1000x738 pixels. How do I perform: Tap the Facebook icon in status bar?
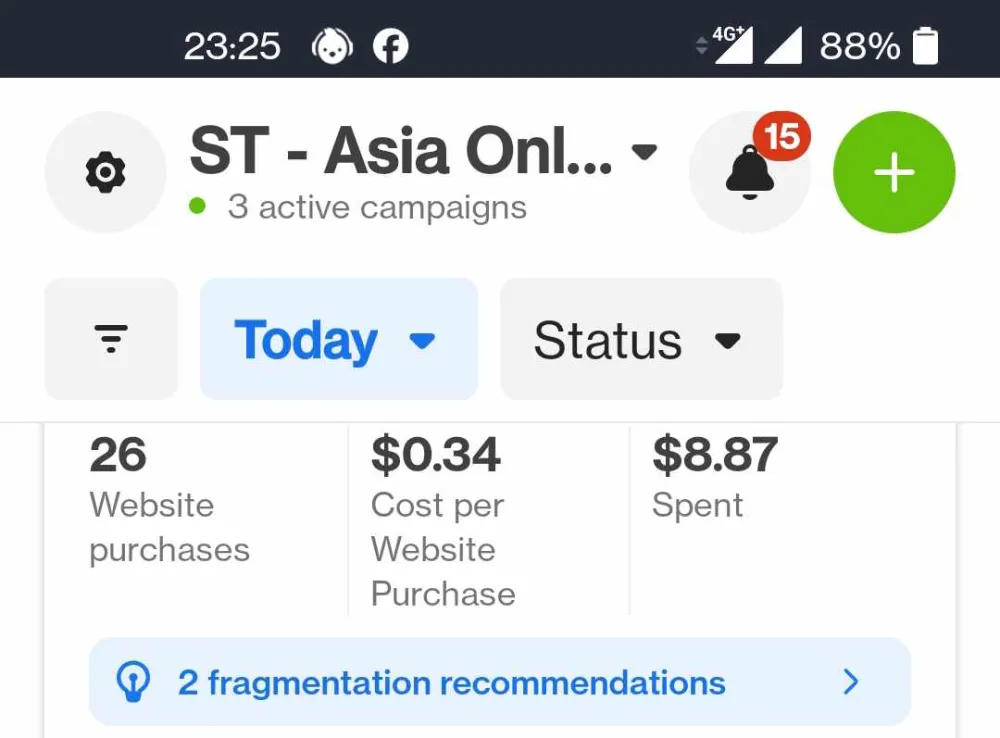390,46
